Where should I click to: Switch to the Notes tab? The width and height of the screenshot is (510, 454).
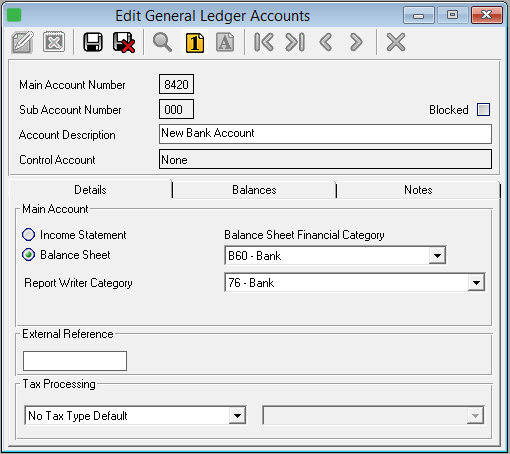point(418,190)
